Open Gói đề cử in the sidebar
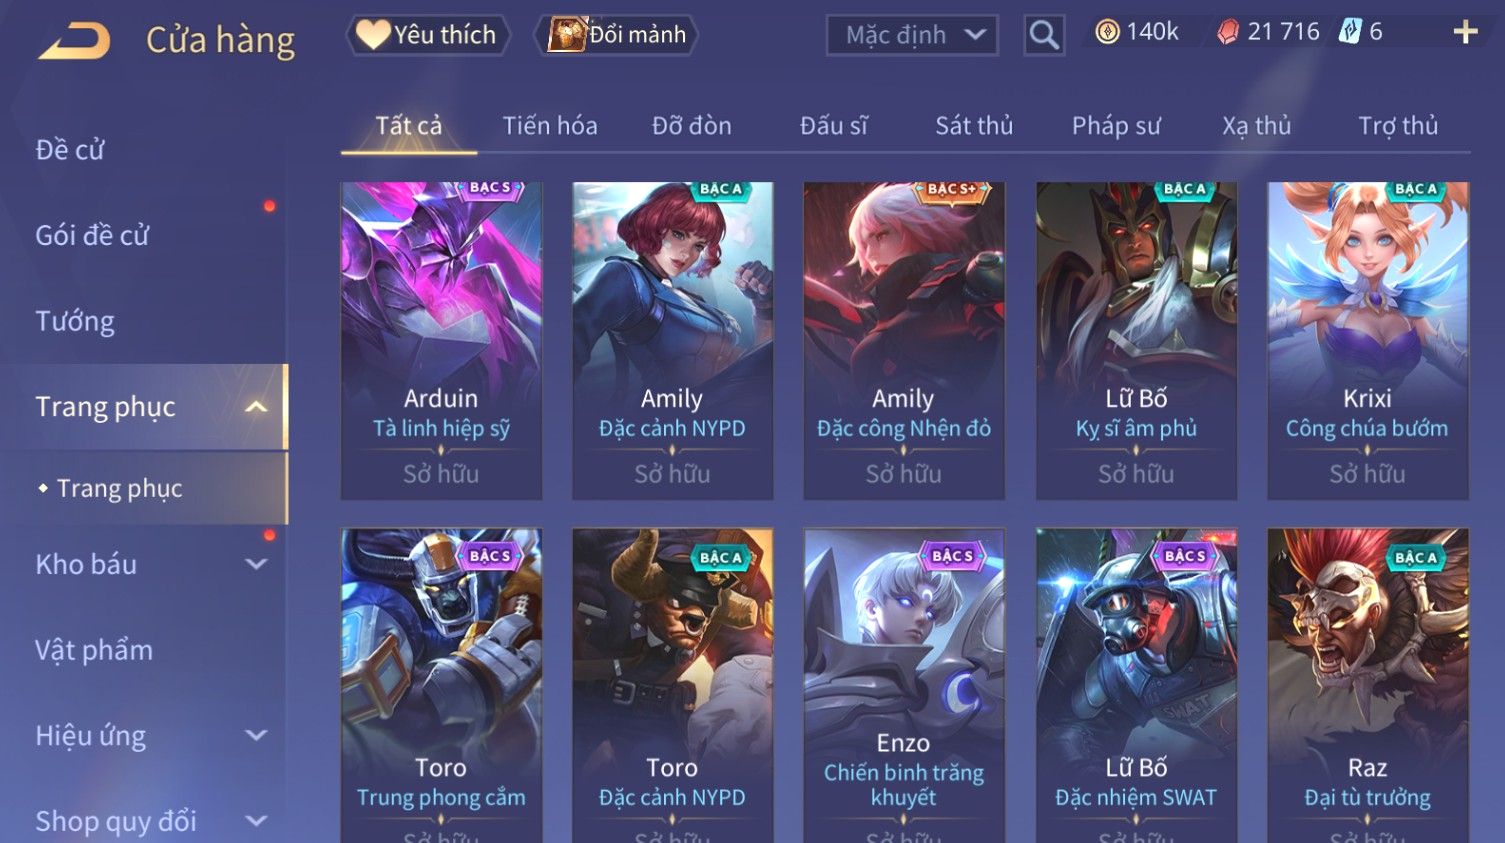 click(x=92, y=235)
